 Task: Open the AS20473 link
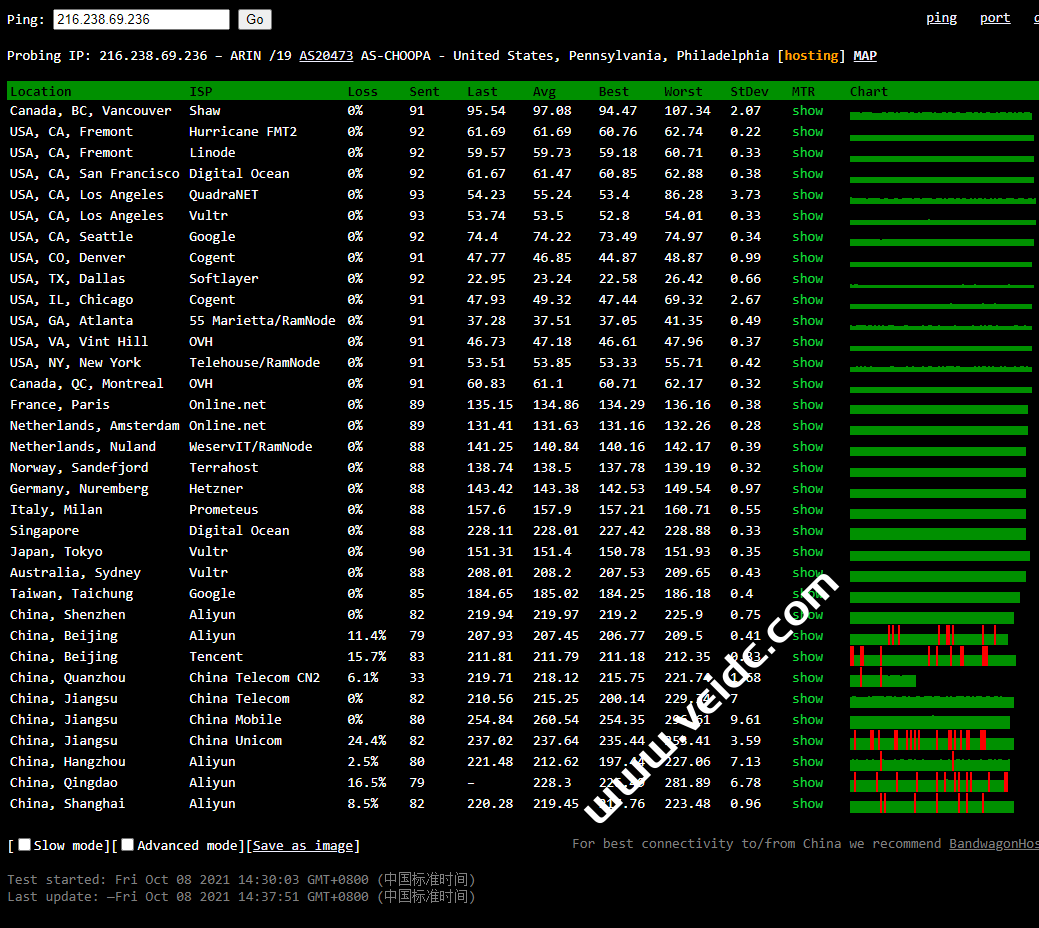326,56
